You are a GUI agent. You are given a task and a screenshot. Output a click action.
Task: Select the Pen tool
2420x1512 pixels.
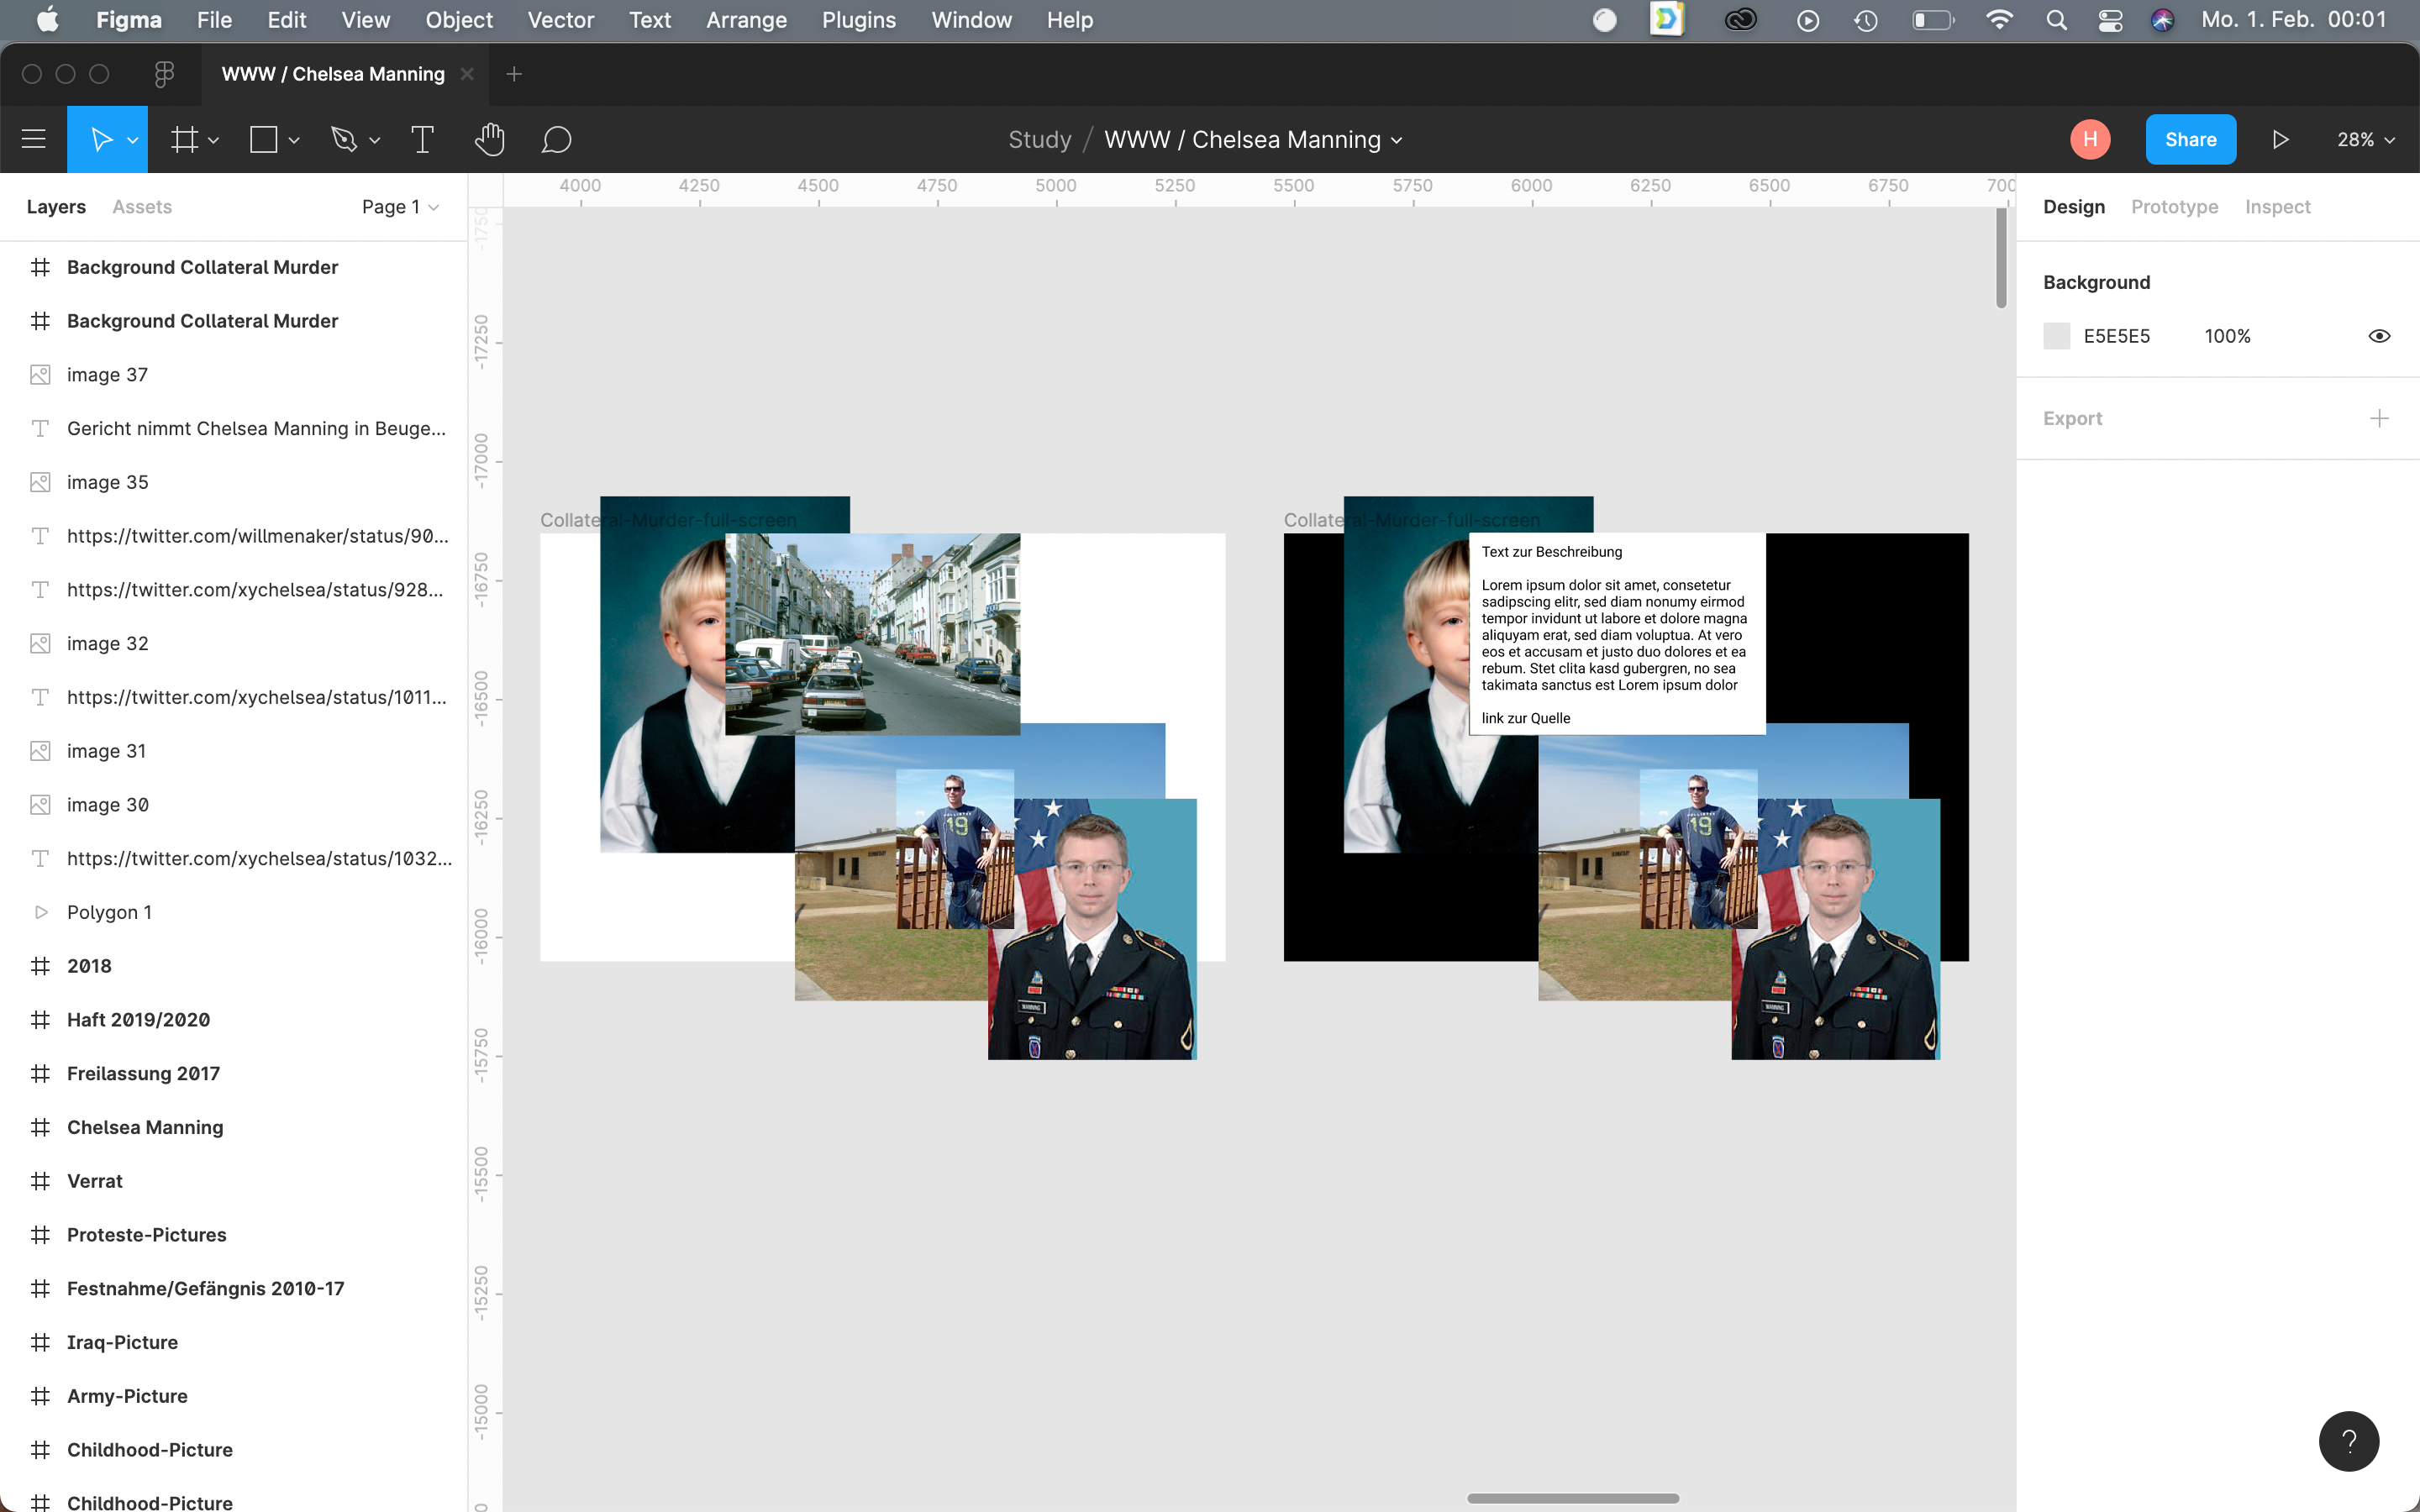pyautogui.click(x=344, y=140)
